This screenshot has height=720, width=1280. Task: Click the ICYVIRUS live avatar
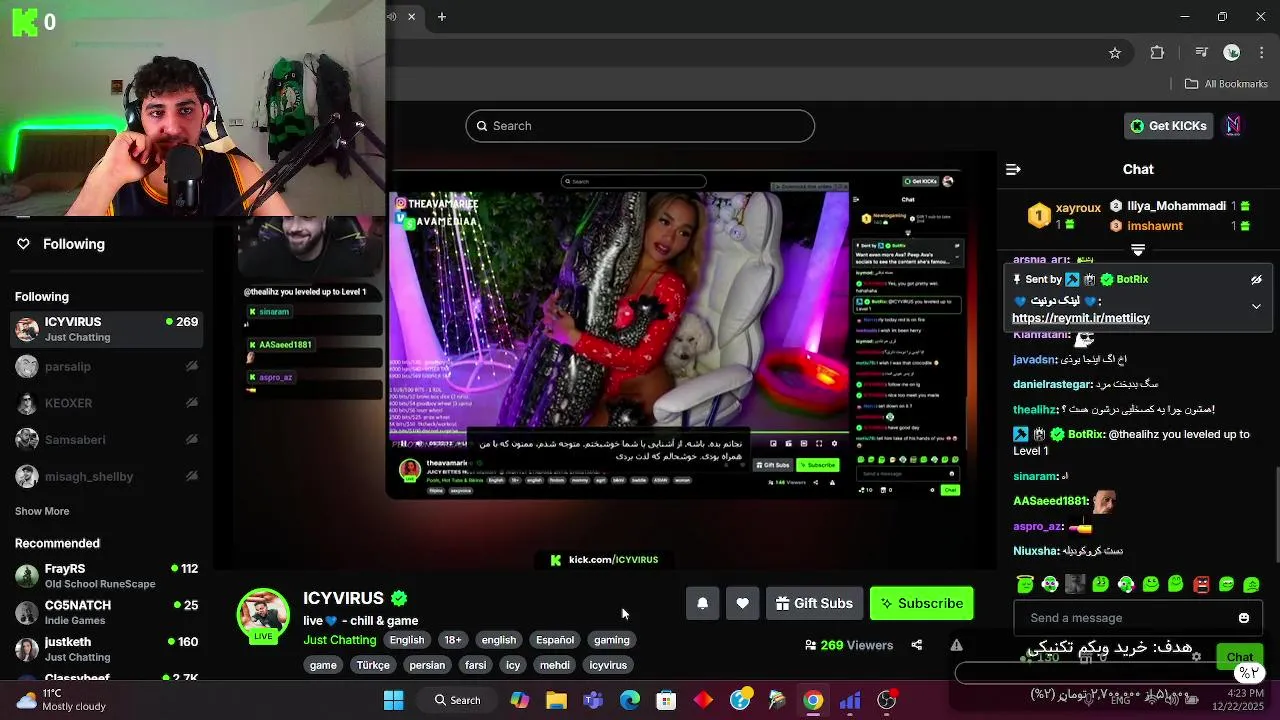click(x=263, y=615)
